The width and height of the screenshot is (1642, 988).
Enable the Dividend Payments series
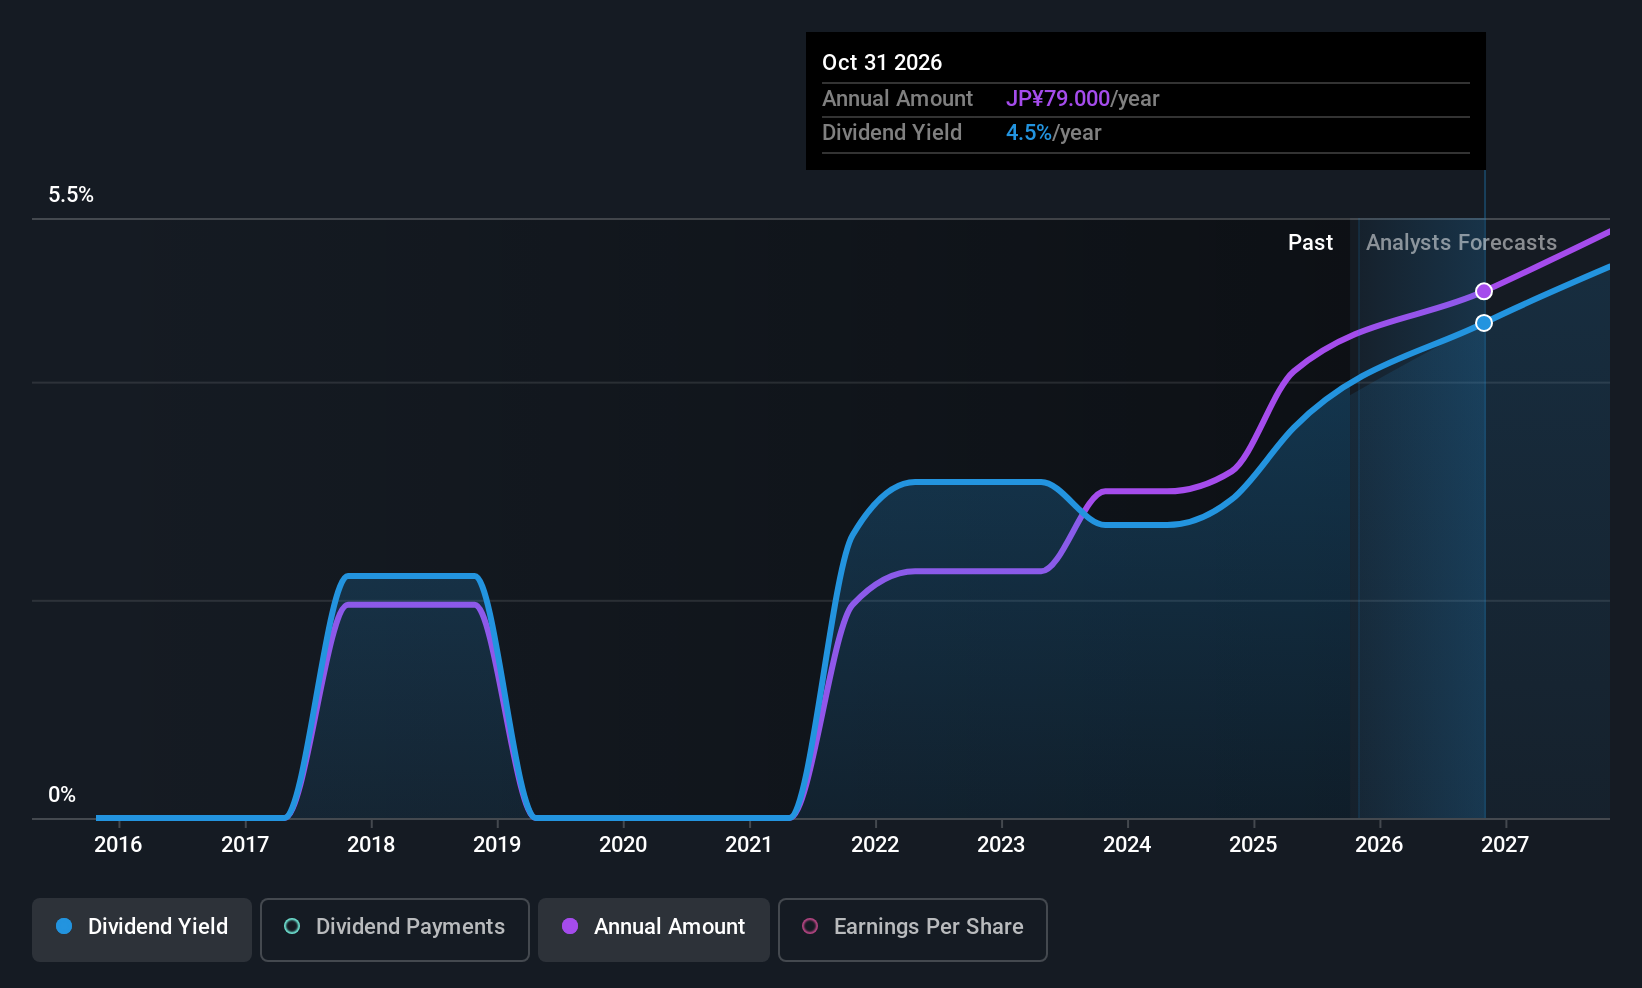[x=394, y=929]
